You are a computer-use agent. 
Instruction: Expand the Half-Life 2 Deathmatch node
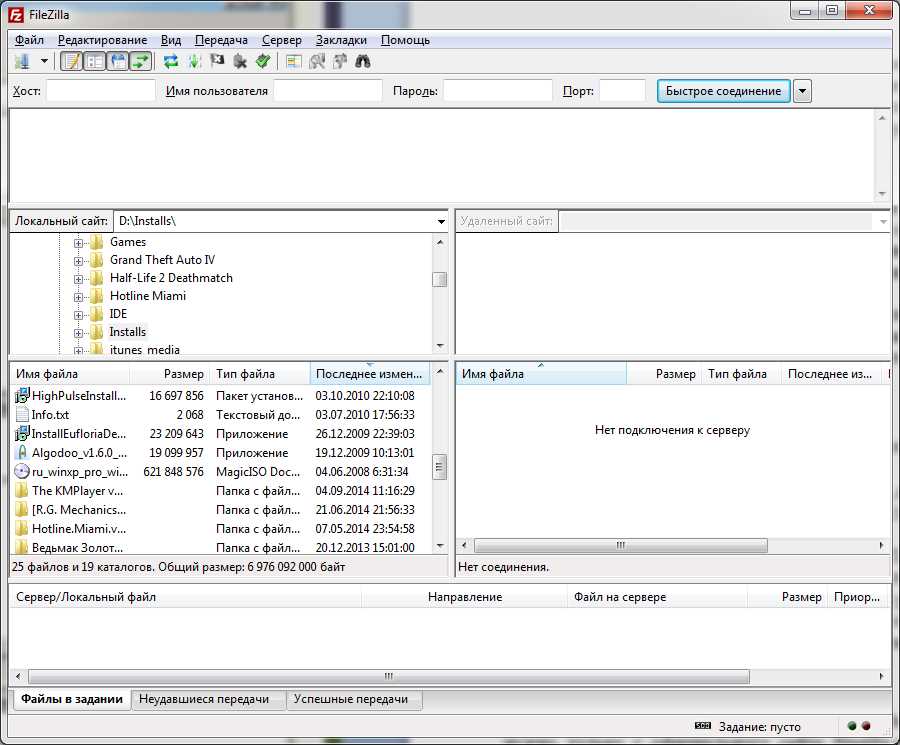point(78,280)
